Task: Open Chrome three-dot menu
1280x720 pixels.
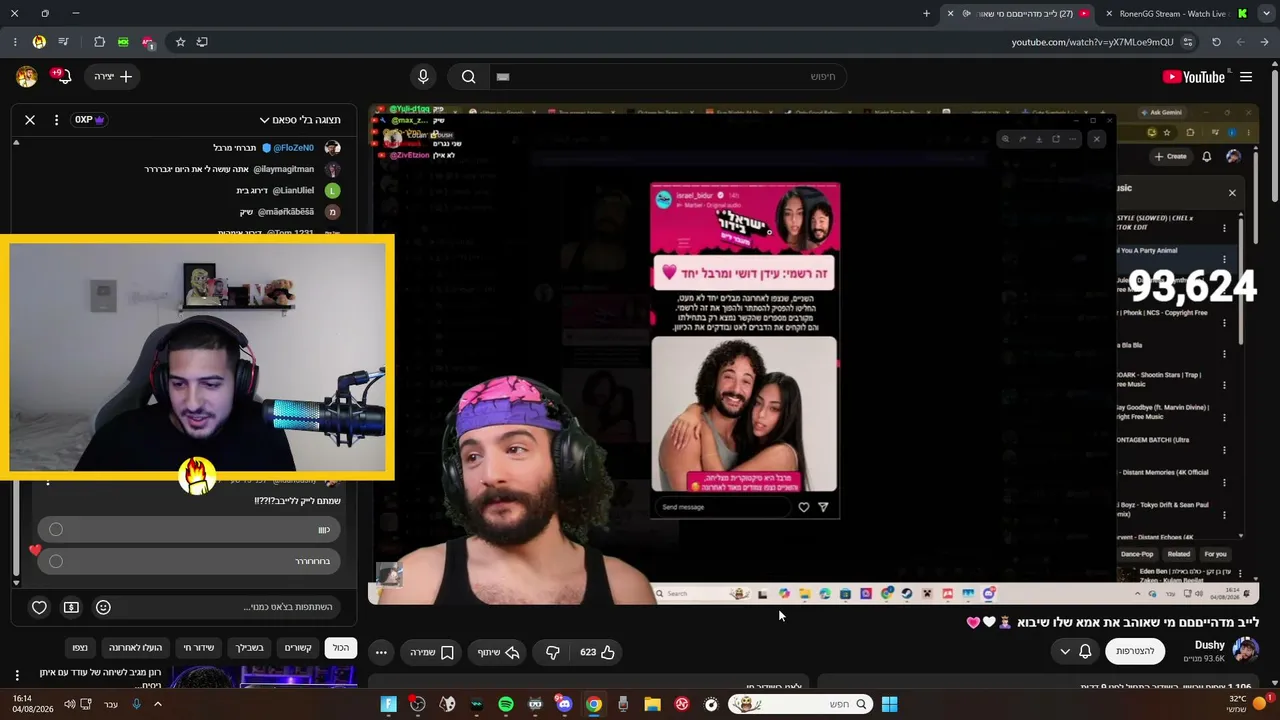Action: coord(15,42)
